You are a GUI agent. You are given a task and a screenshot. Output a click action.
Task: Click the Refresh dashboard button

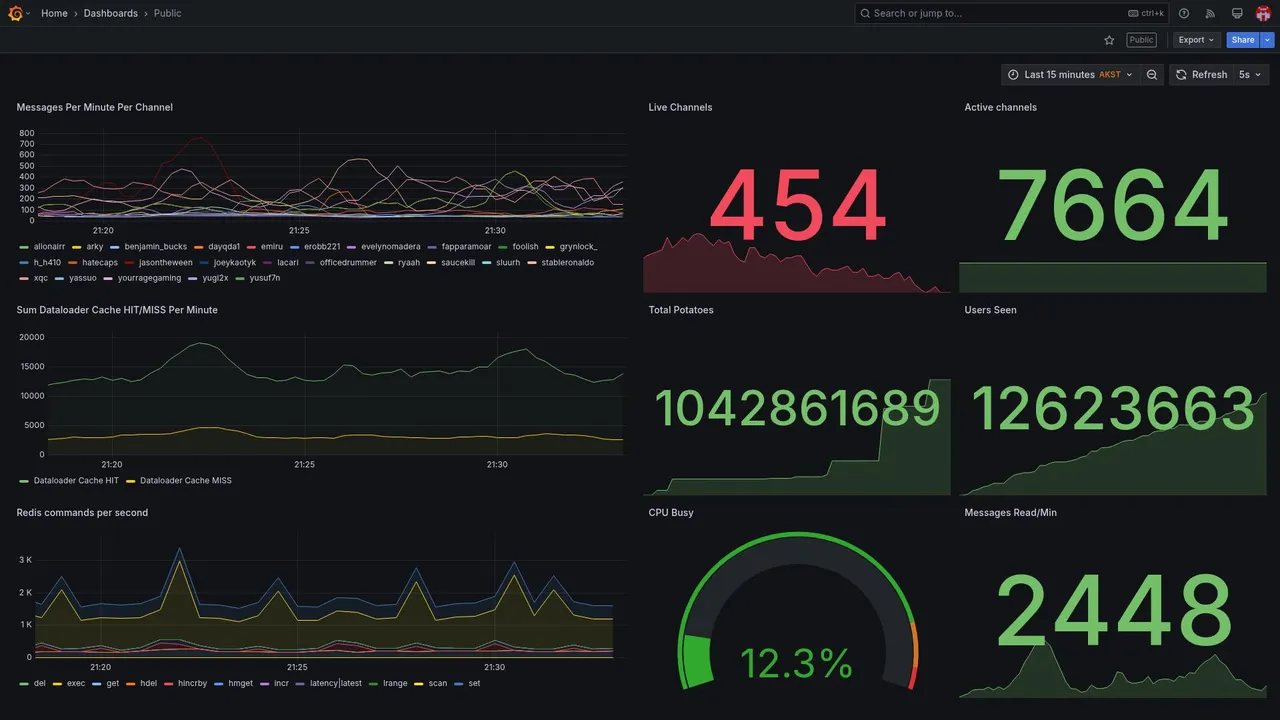[1201, 75]
